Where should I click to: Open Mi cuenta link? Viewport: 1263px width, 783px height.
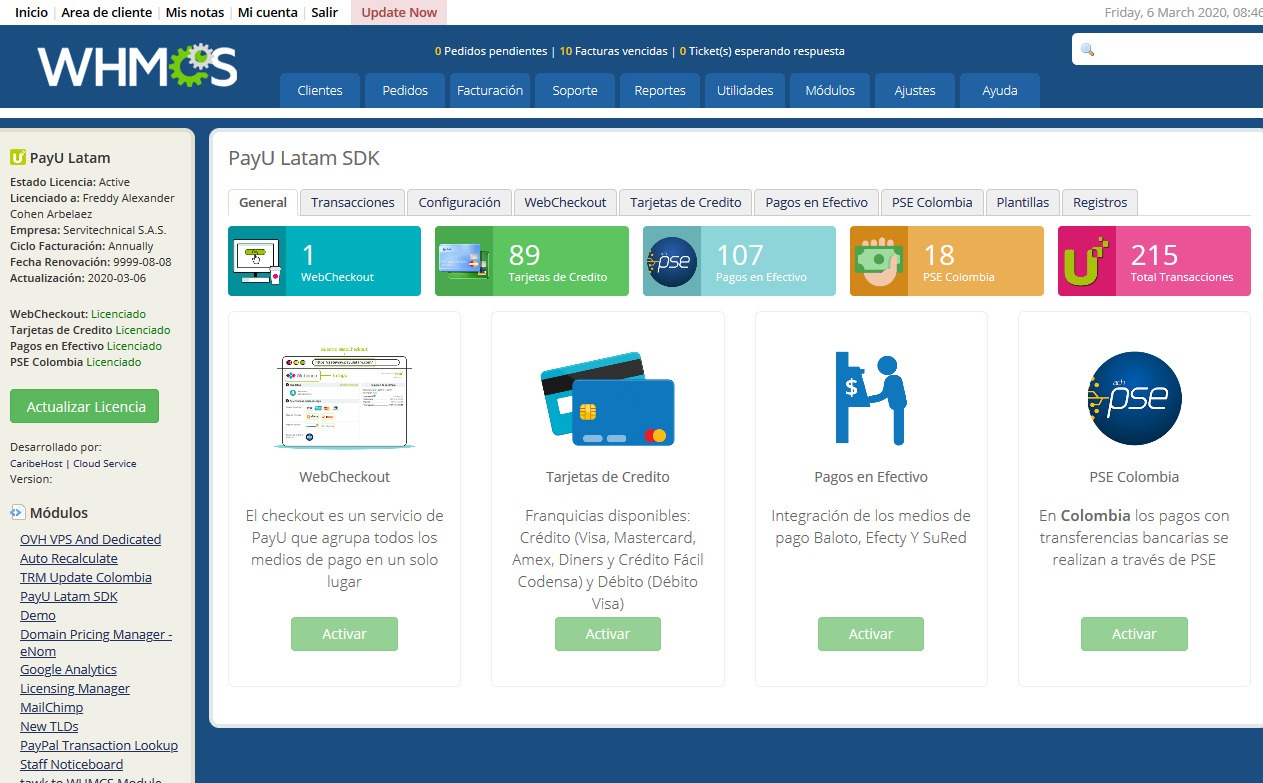click(268, 12)
